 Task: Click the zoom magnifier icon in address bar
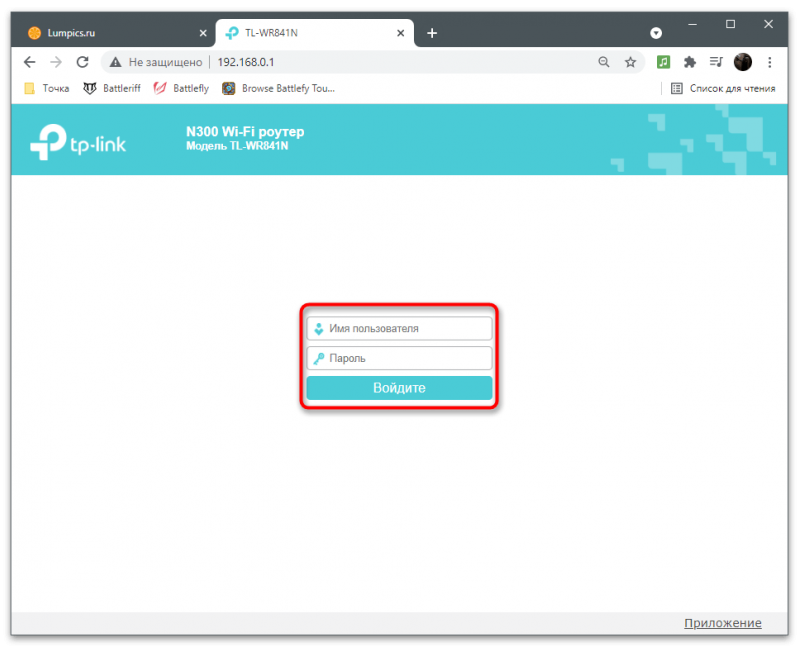[x=604, y=62]
